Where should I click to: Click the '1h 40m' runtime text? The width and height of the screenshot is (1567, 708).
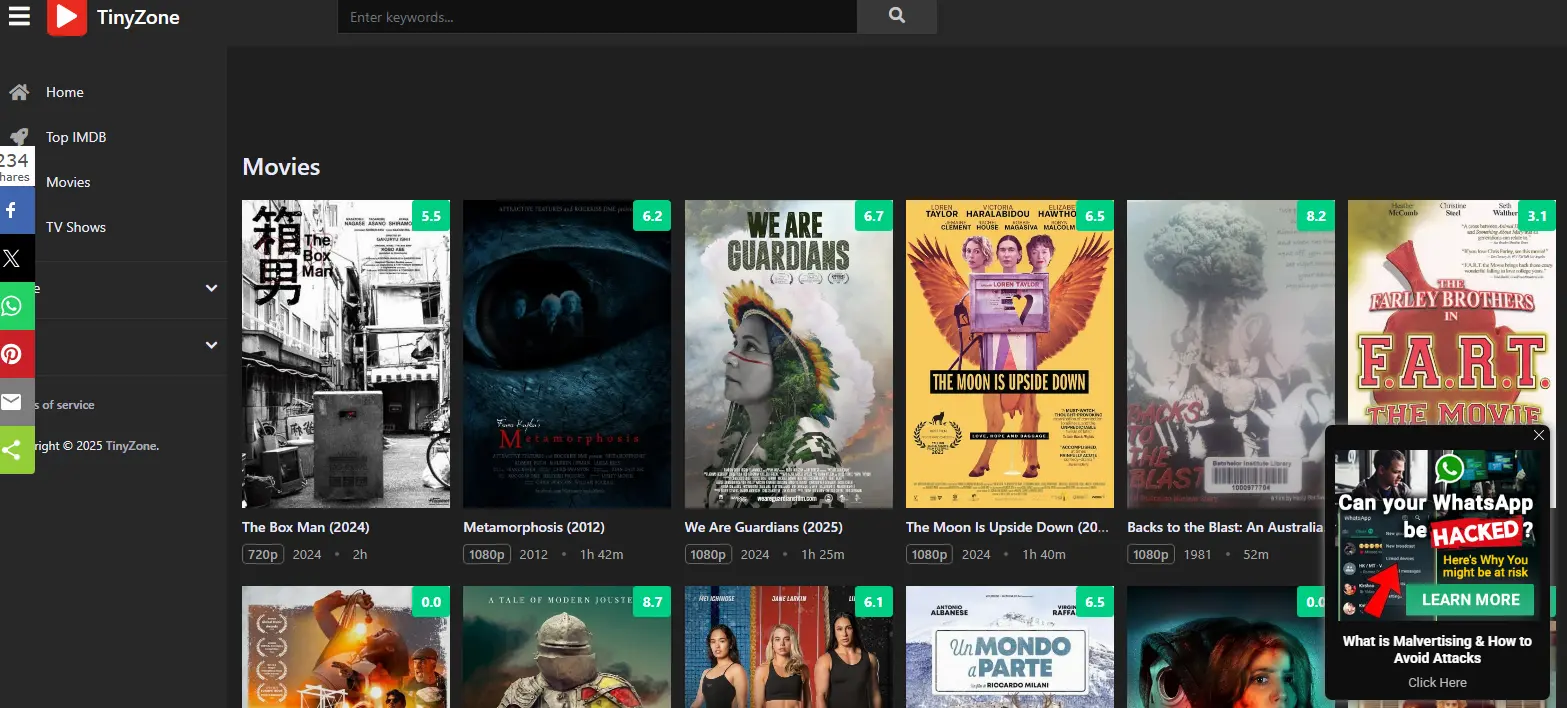pos(1044,554)
